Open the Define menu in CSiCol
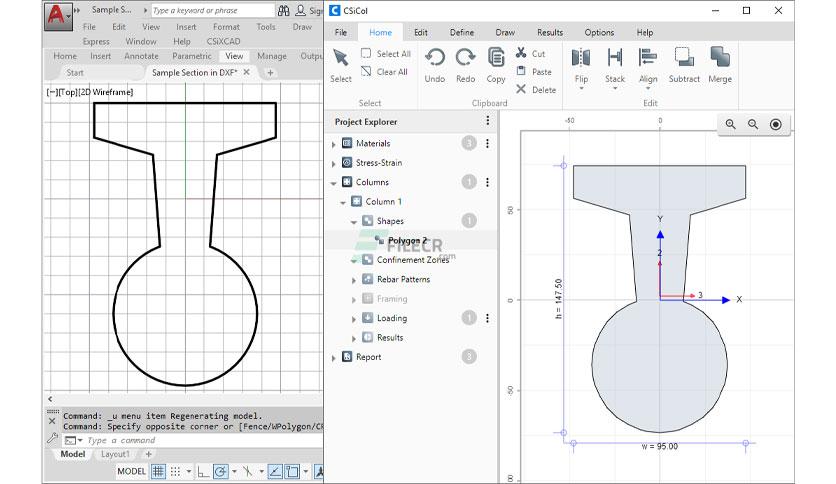Image resolution: width=836 pixels, height=484 pixels. pyautogui.click(x=462, y=33)
